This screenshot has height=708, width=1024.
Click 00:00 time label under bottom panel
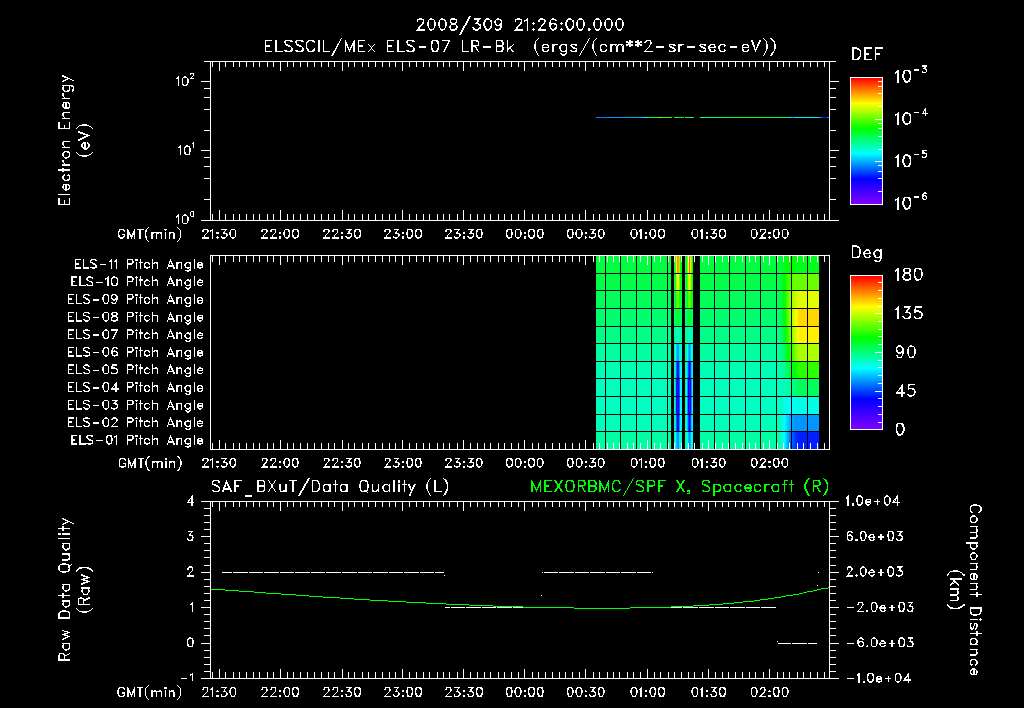tap(524, 692)
